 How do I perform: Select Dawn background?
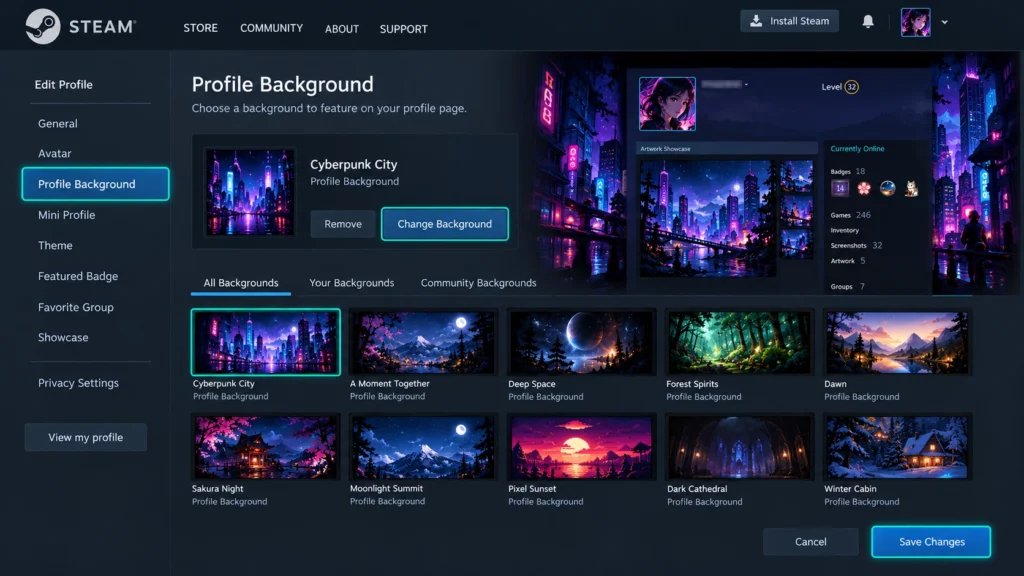[897, 342]
